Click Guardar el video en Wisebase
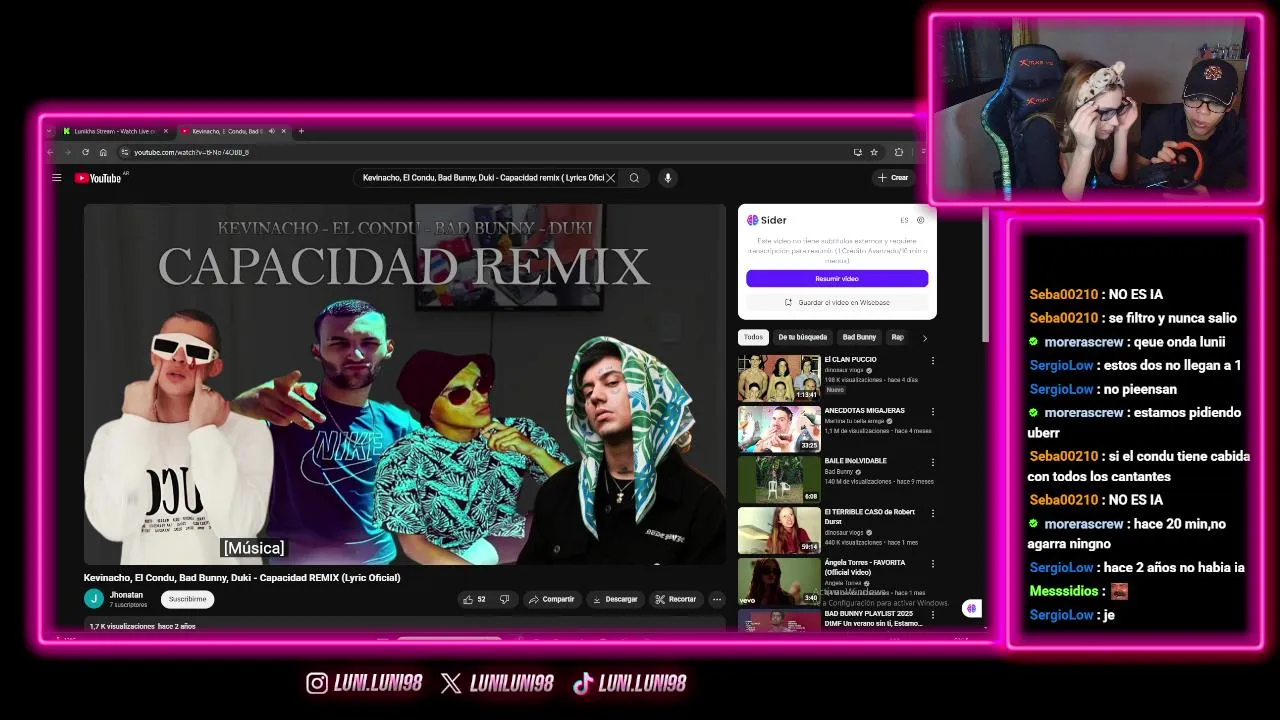The width and height of the screenshot is (1280, 720). (837, 302)
